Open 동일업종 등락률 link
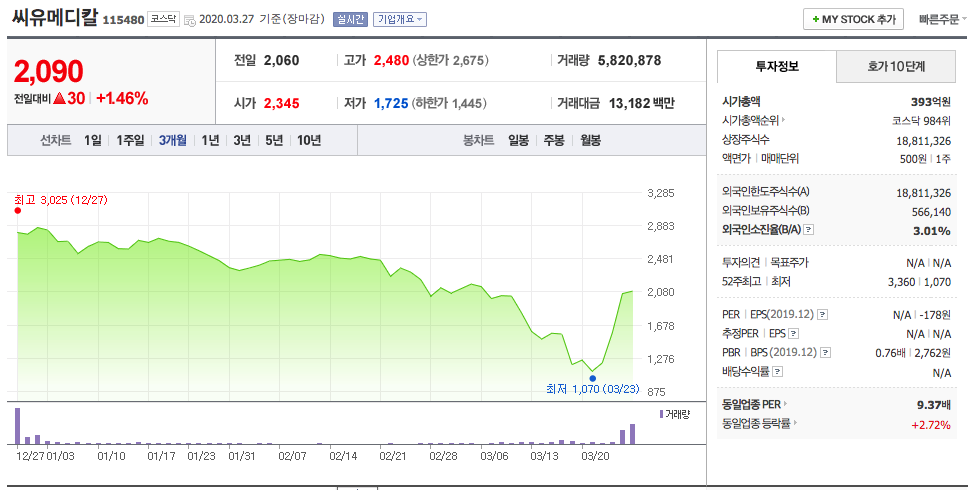 (x=759, y=424)
